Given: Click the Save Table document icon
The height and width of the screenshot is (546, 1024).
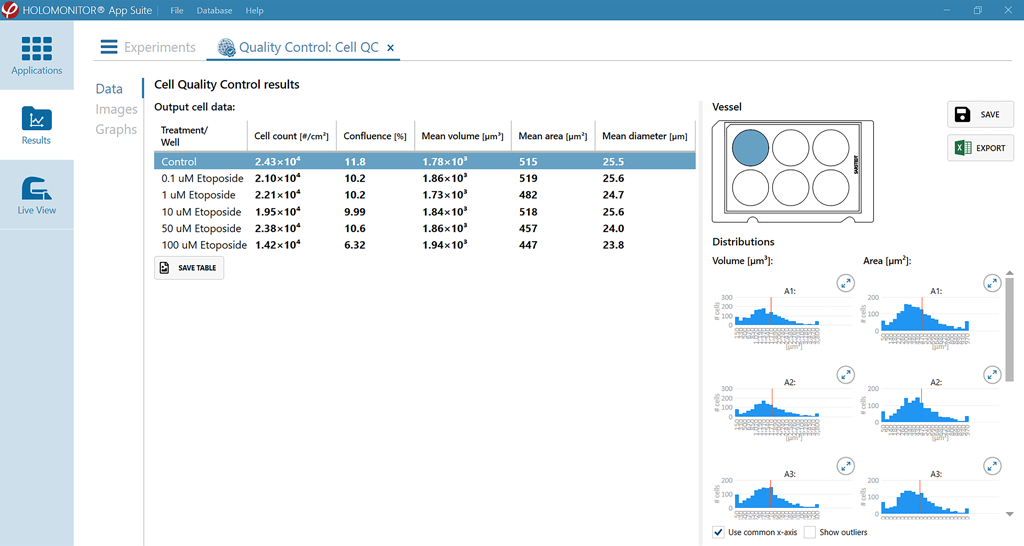Looking at the screenshot, I should [165, 268].
